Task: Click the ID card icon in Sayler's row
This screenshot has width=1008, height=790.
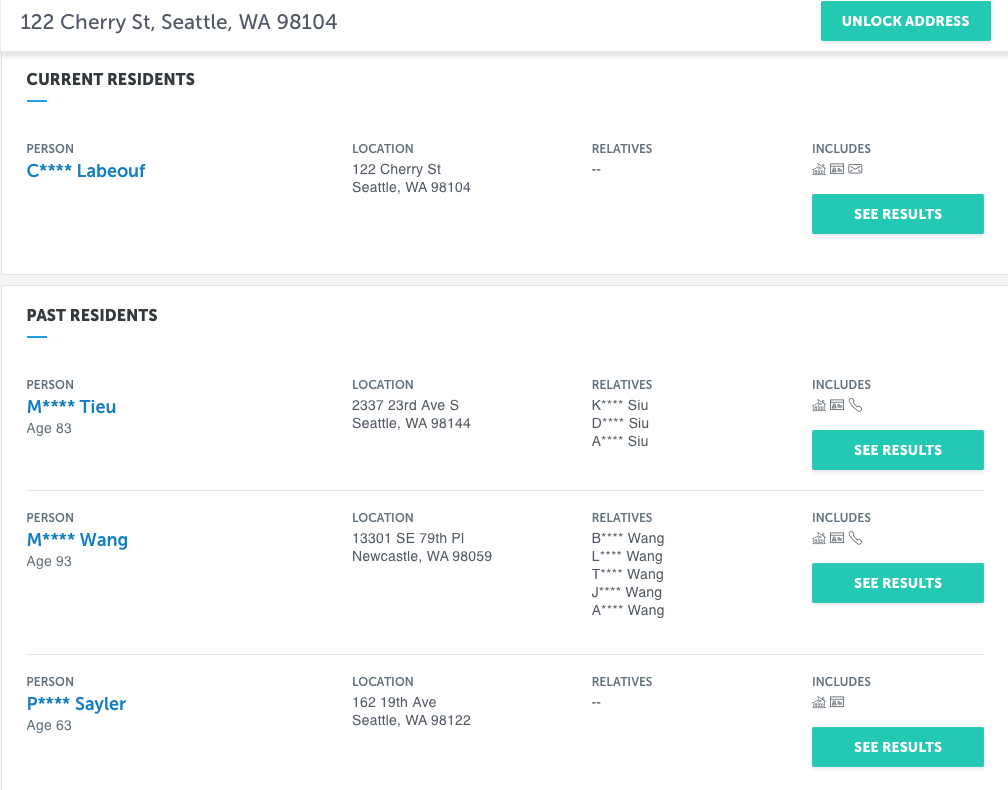Action: point(837,702)
